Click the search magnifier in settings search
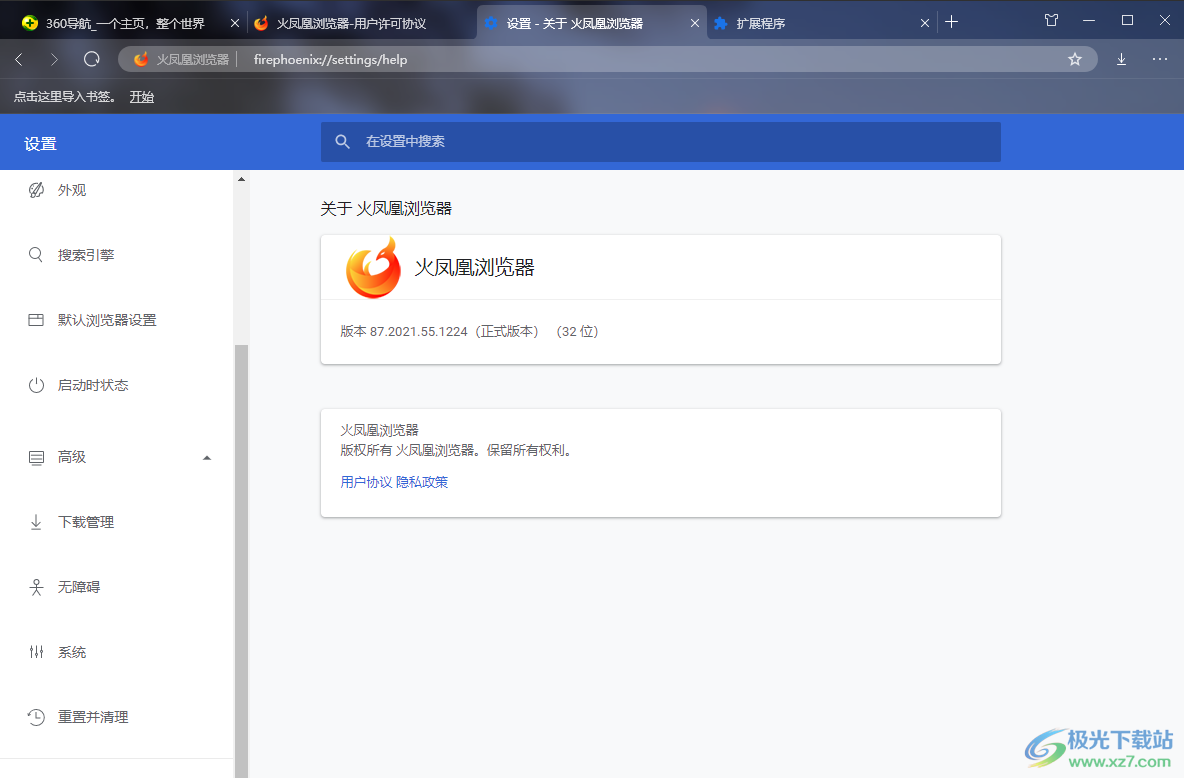Screen dimensions: 1184x778 pos(342,141)
